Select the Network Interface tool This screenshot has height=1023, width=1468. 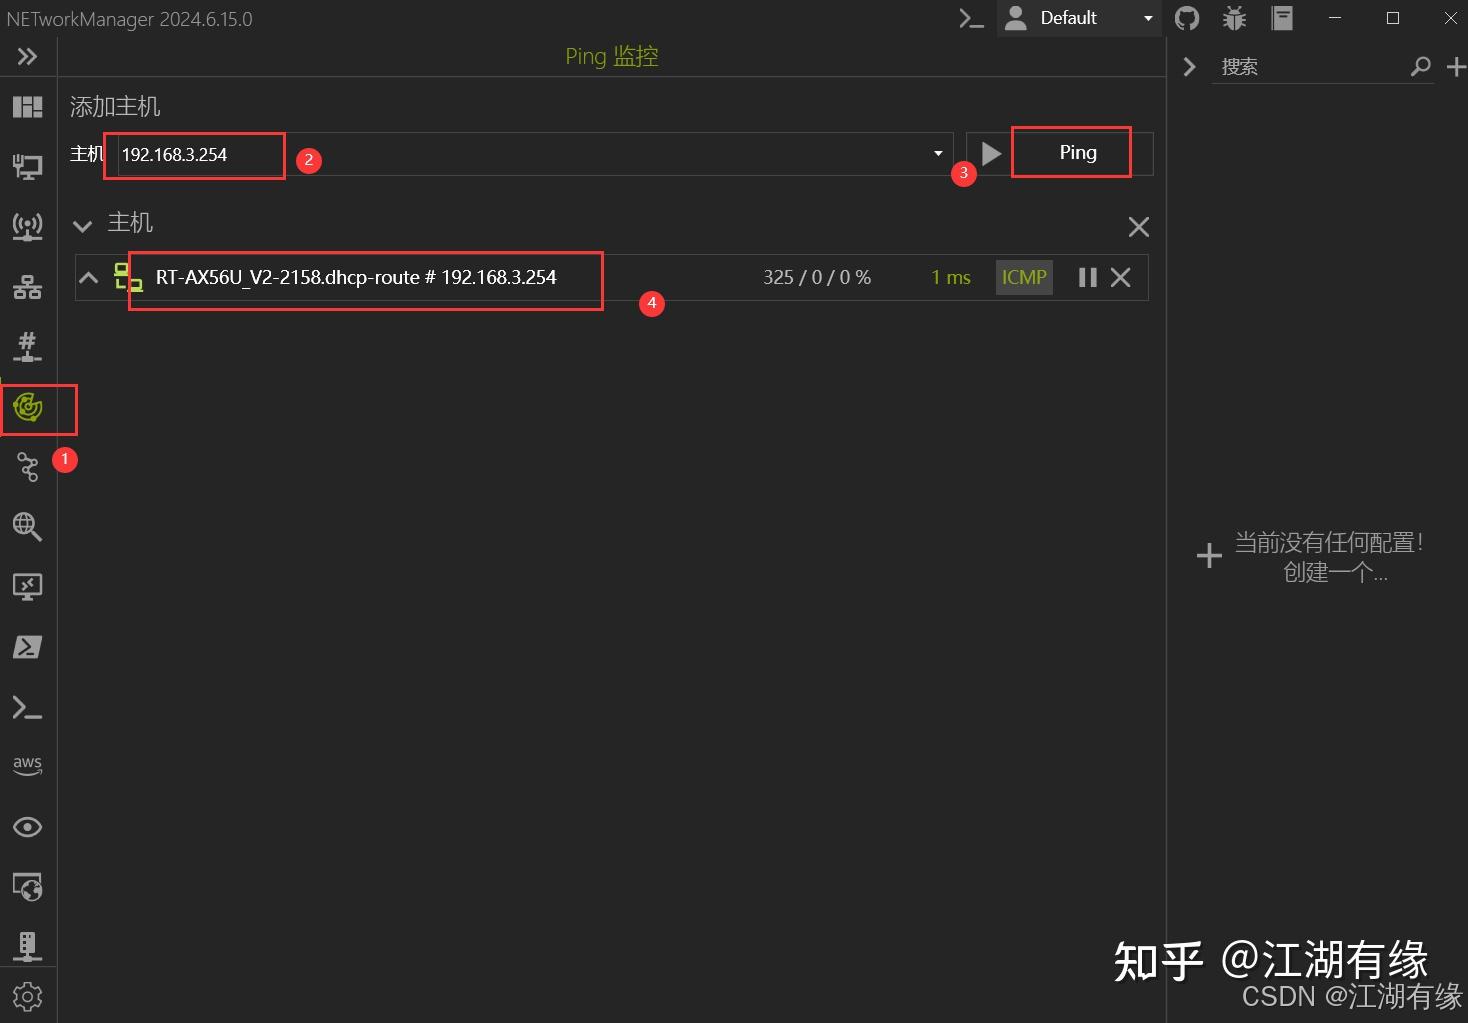pos(27,167)
